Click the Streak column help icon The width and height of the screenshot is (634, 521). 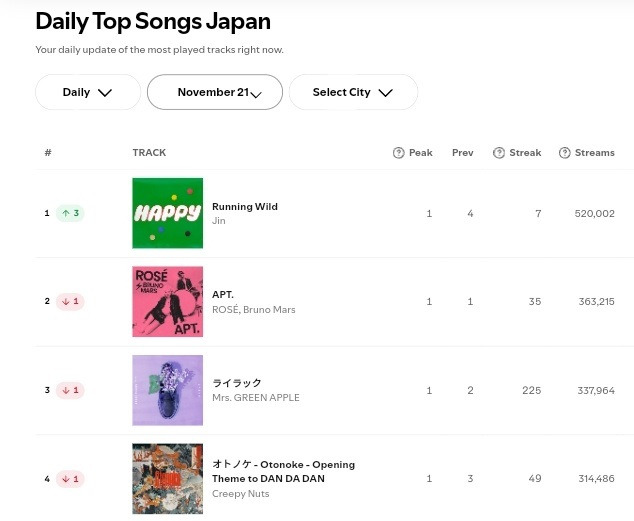(499, 153)
